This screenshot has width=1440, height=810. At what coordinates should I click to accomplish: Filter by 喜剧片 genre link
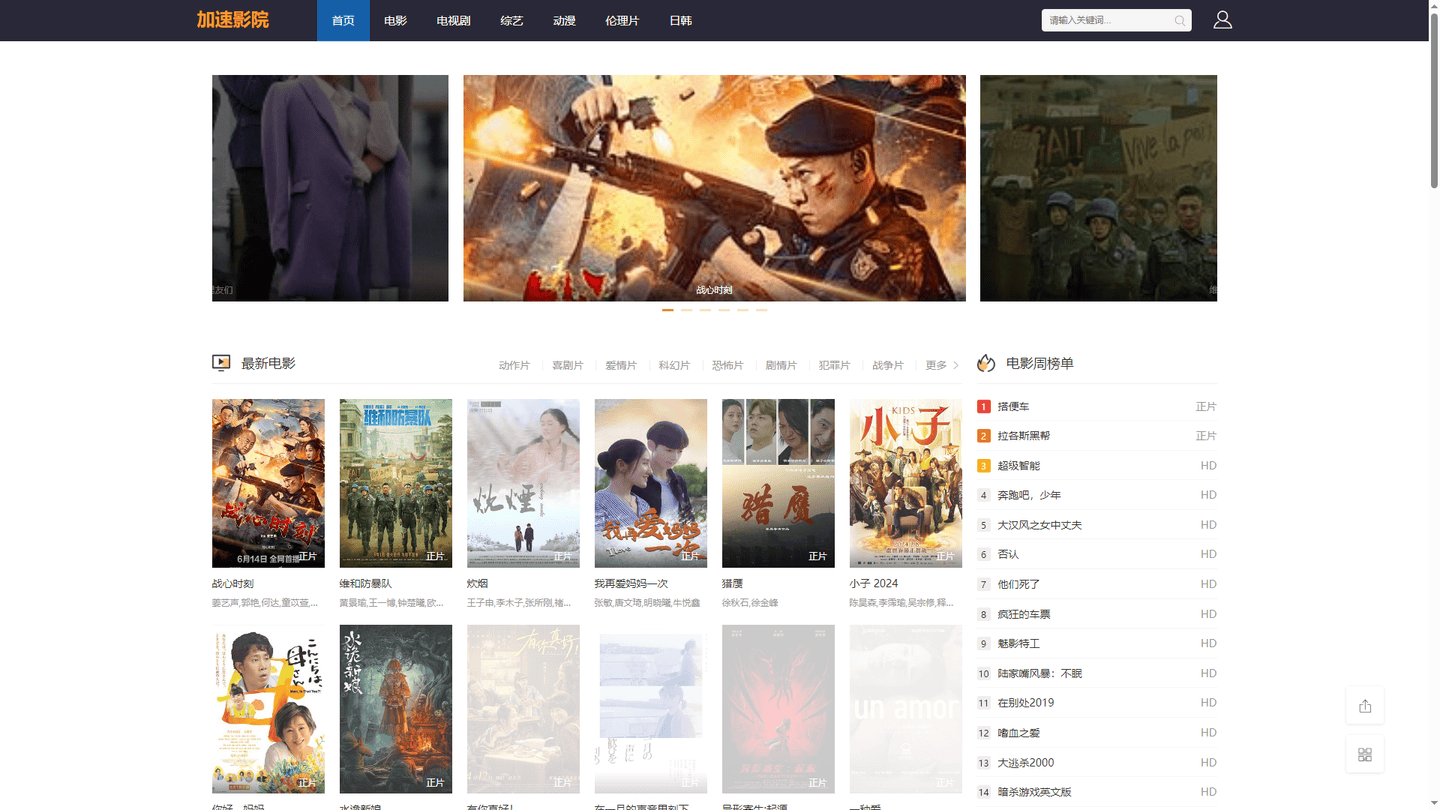click(x=567, y=365)
